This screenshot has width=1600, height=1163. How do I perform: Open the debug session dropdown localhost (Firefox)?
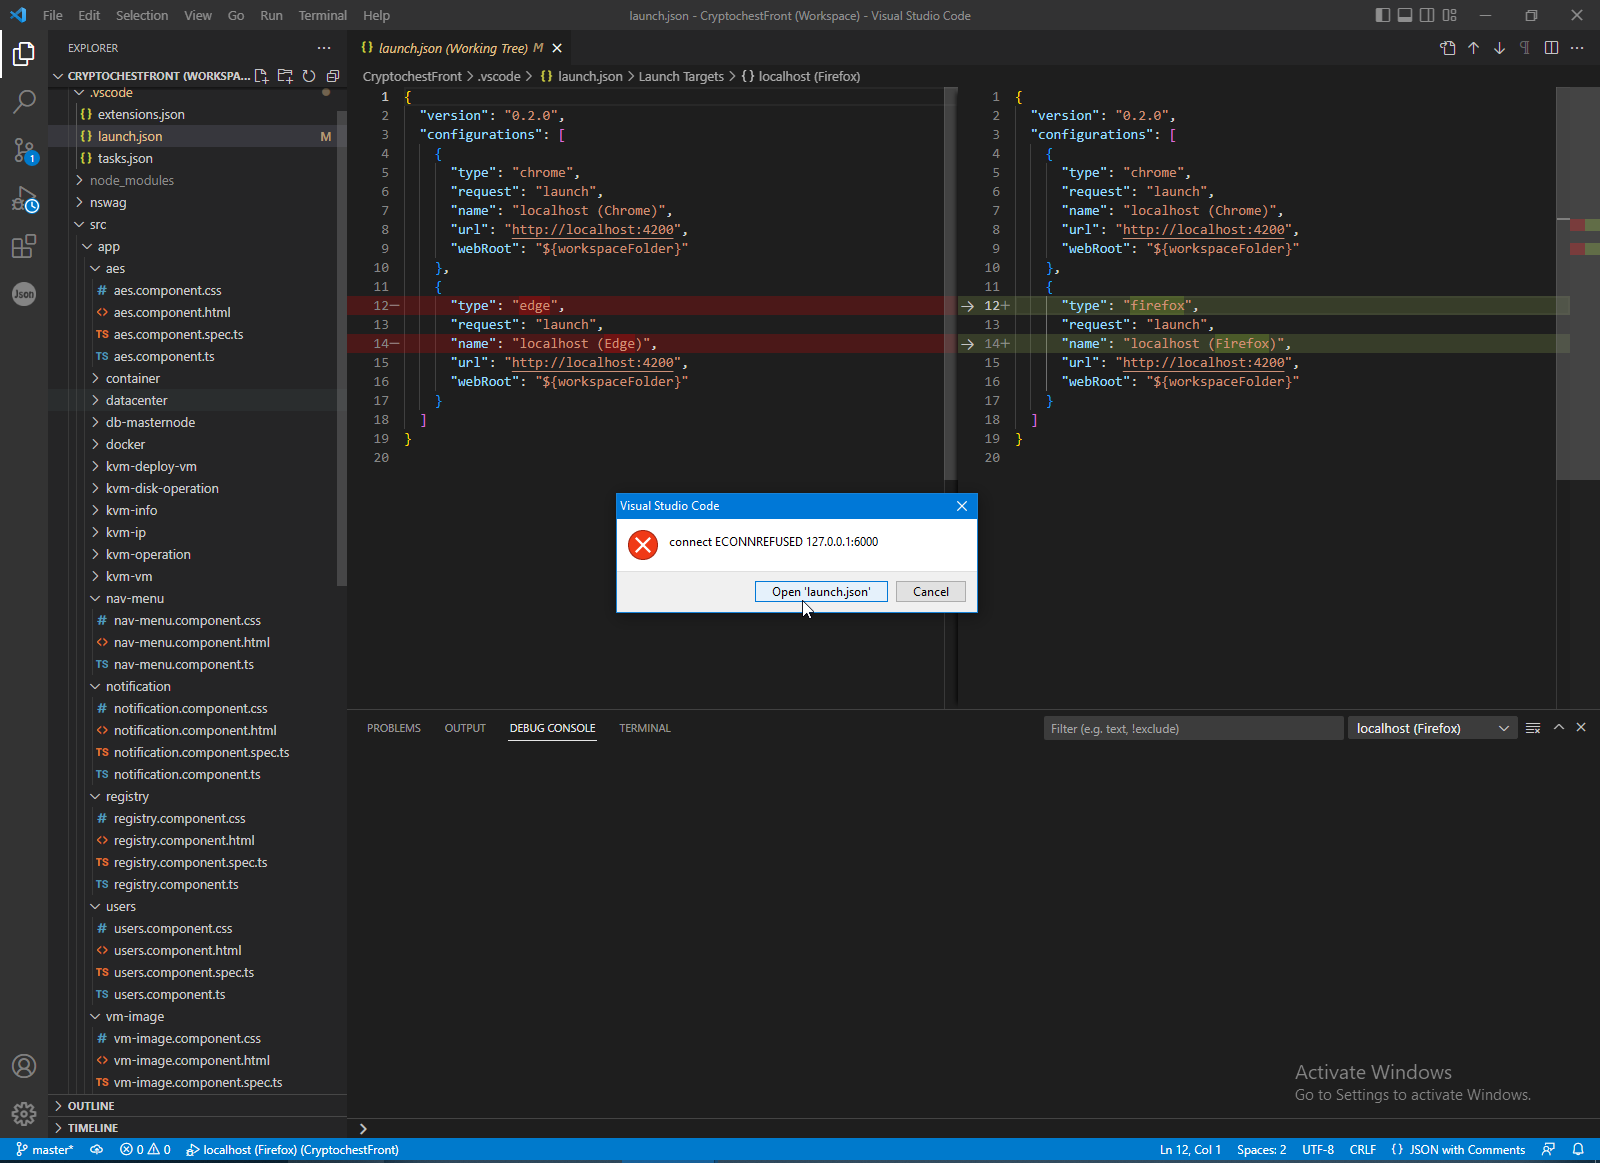(x=1432, y=728)
